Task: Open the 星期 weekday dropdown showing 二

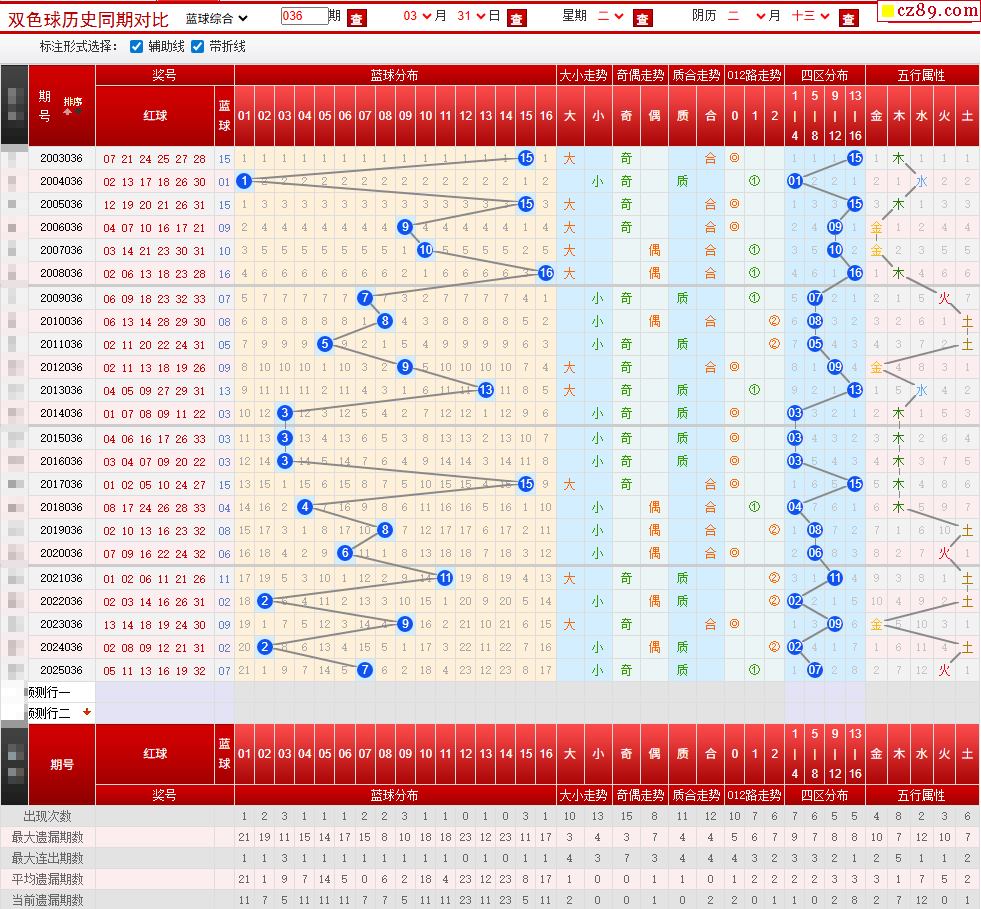Action: 611,16
